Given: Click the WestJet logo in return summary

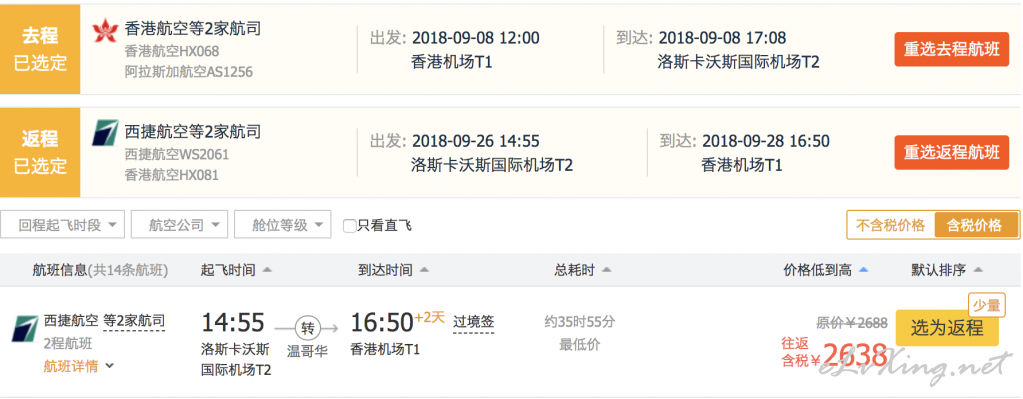Looking at the screenshot, I should (x=105, y=133).
